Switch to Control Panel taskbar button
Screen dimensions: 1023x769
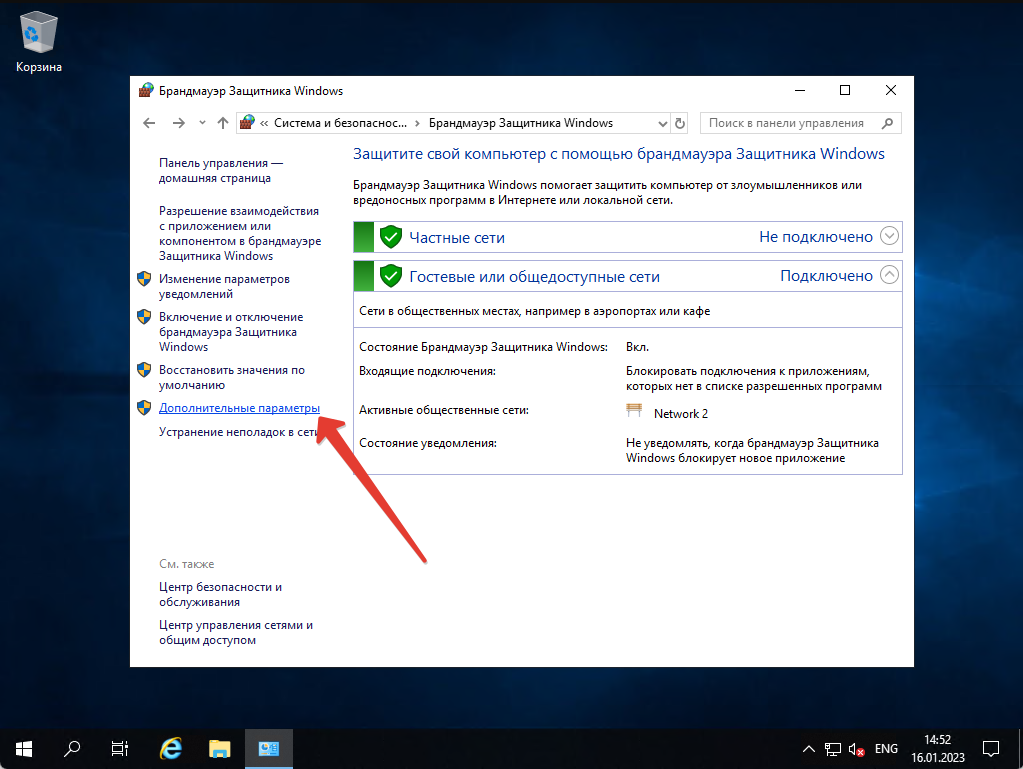point(269,749)
